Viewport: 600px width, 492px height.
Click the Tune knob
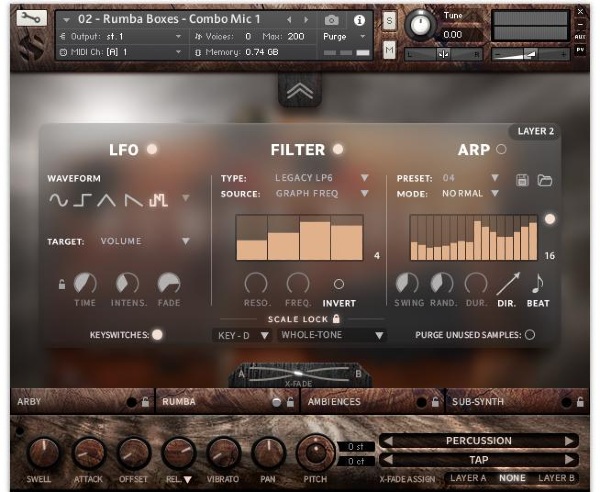coord(420,25)
